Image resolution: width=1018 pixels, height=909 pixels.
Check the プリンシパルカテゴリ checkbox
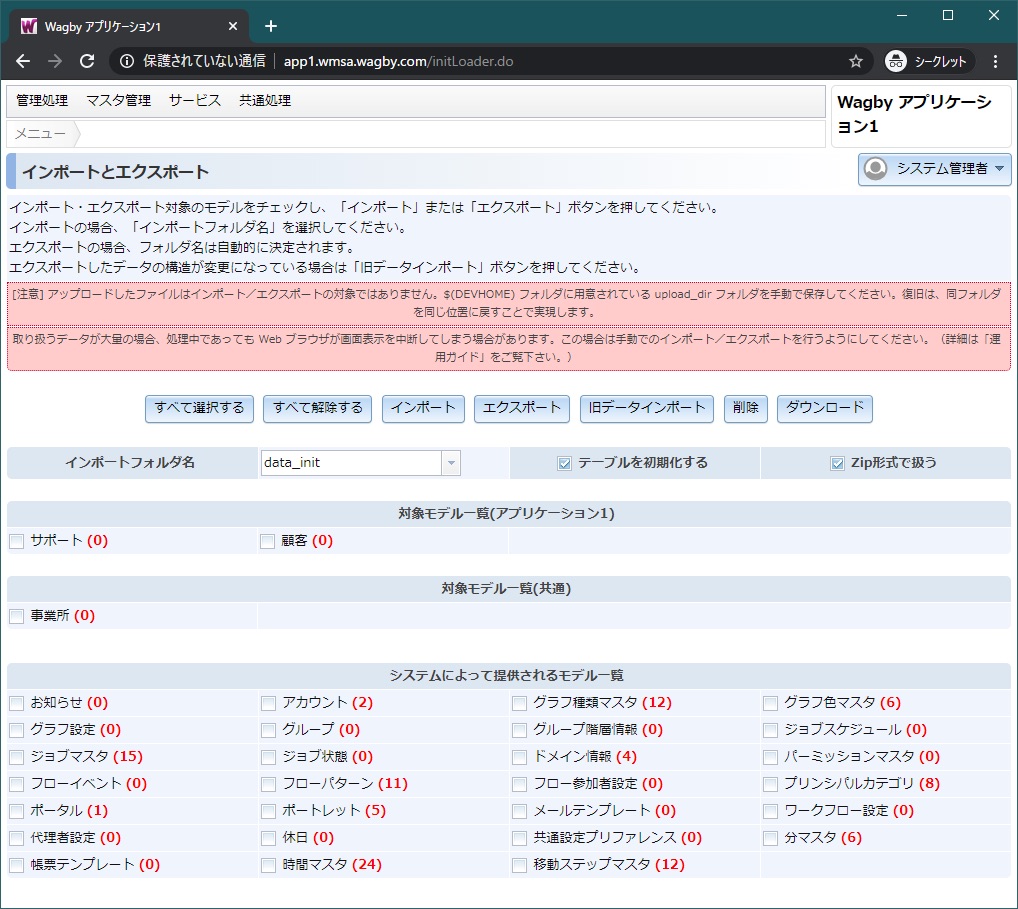pos(771,784)
